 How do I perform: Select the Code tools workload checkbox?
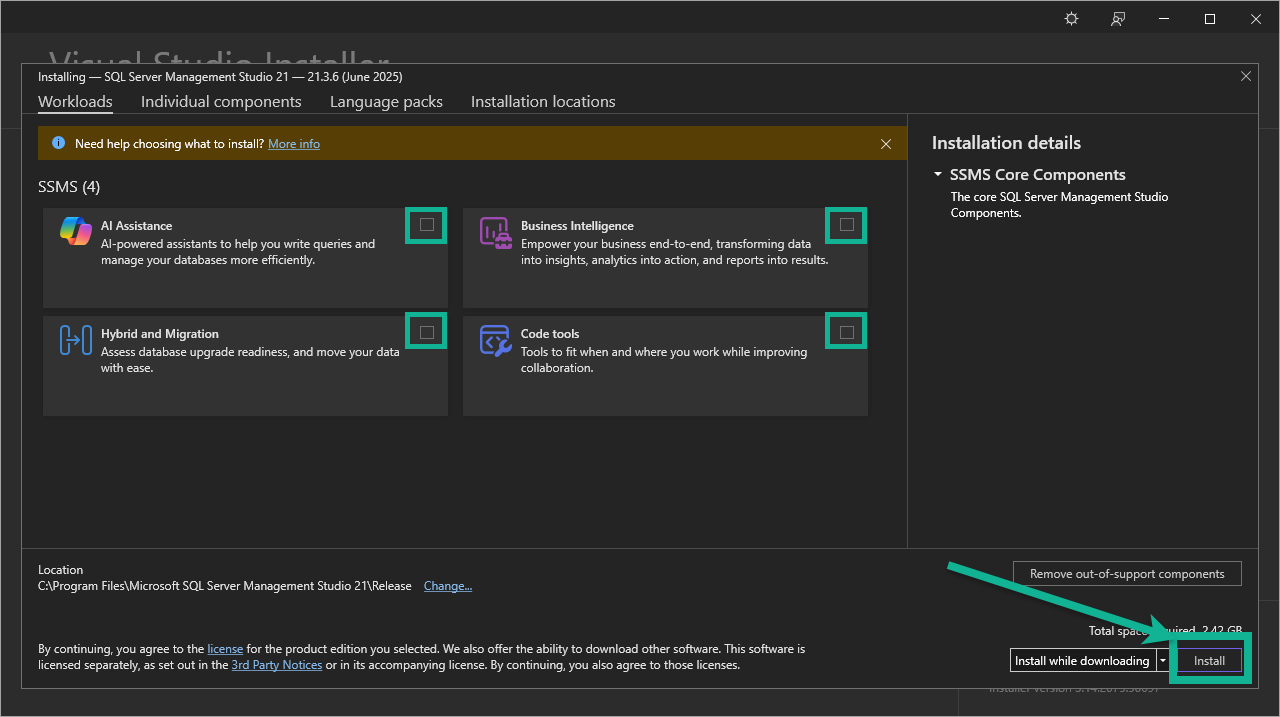point(847,332)
